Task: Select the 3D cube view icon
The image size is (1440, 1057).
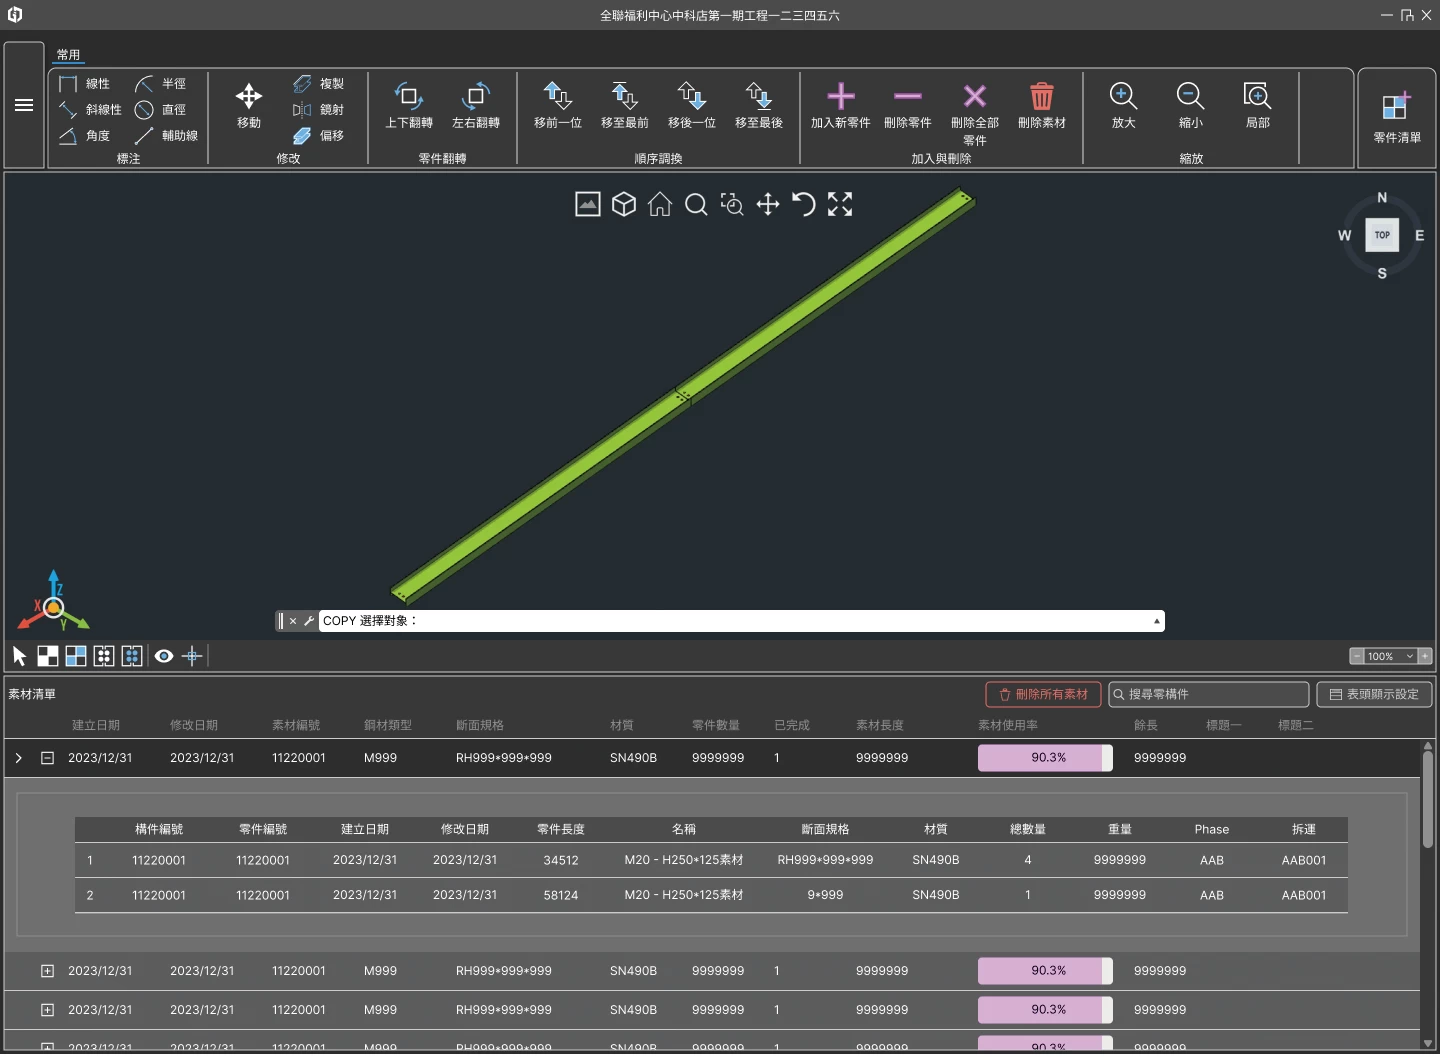Action: (624, 205)
